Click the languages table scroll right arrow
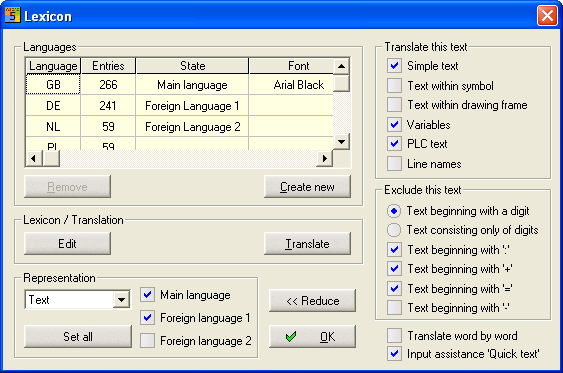The height and width of the screenshot is (373, 563). pos(325,158)
